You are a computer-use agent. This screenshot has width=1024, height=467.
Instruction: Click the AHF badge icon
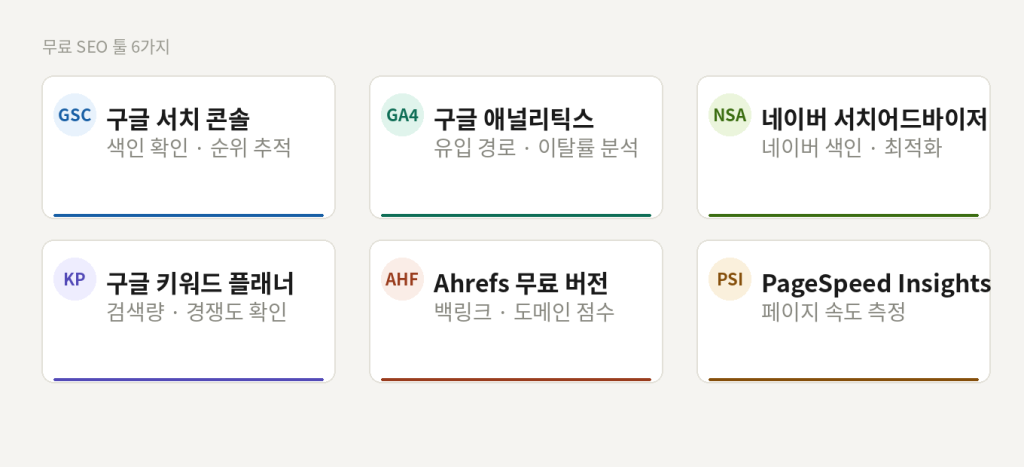click(402, 279)
